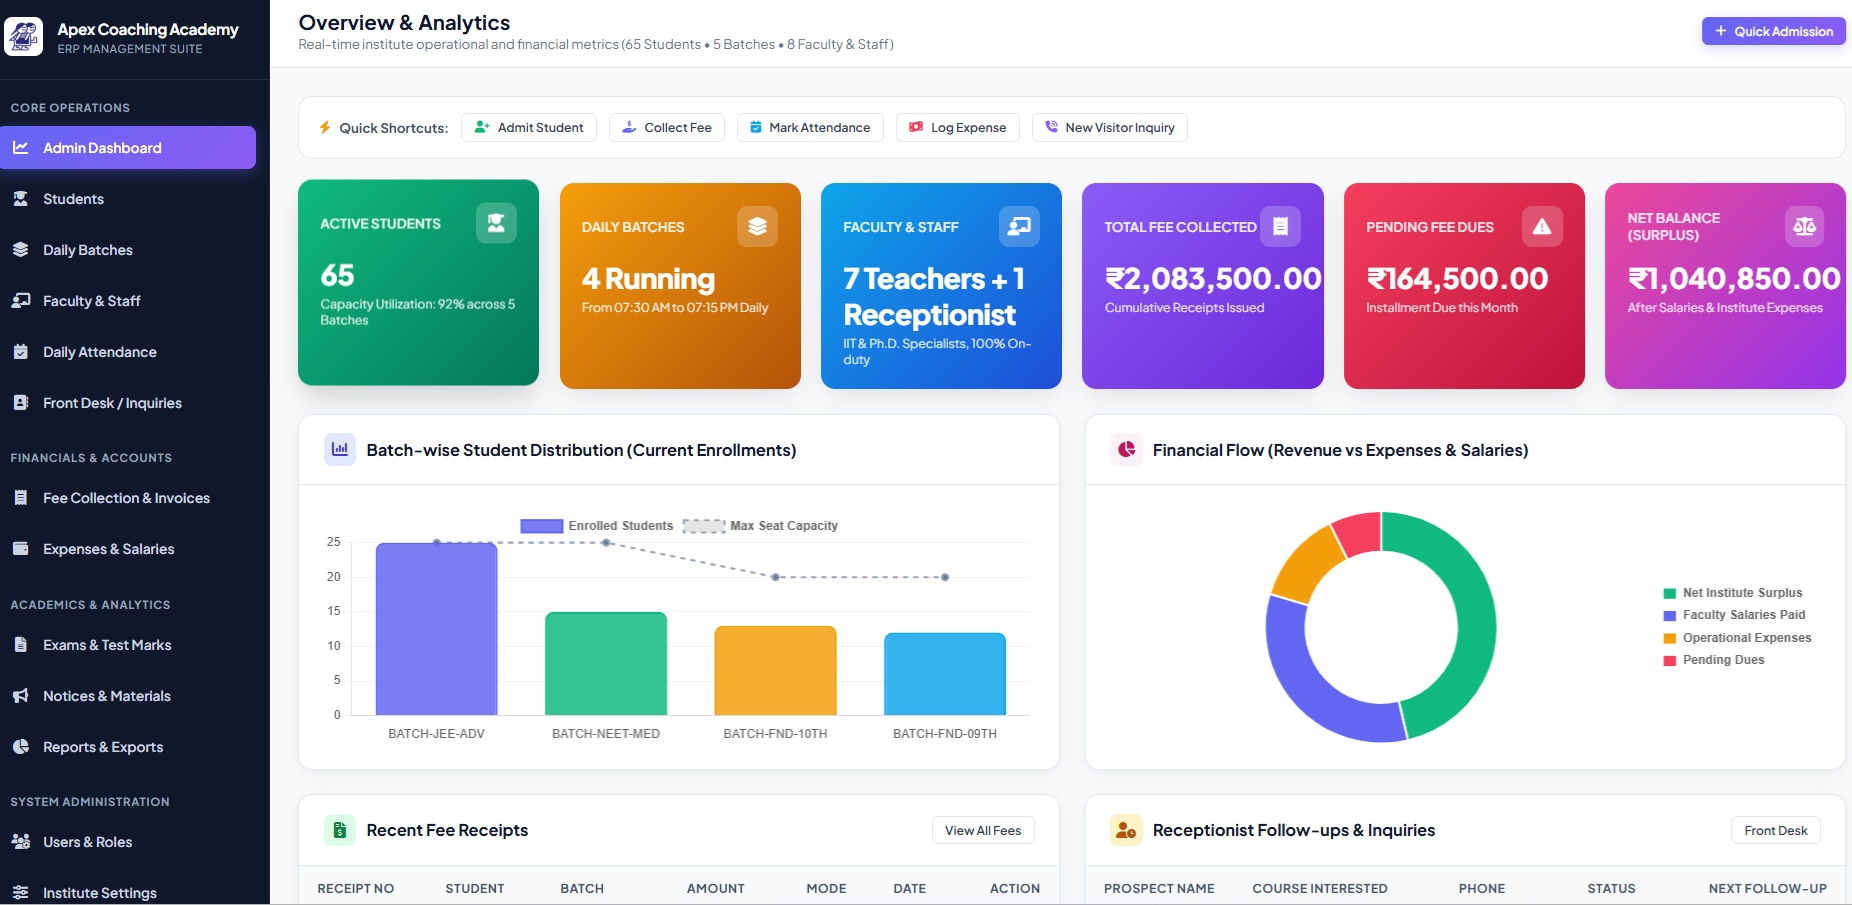
Task: Click the AMOUNT column header
Action: pos(716,888)
